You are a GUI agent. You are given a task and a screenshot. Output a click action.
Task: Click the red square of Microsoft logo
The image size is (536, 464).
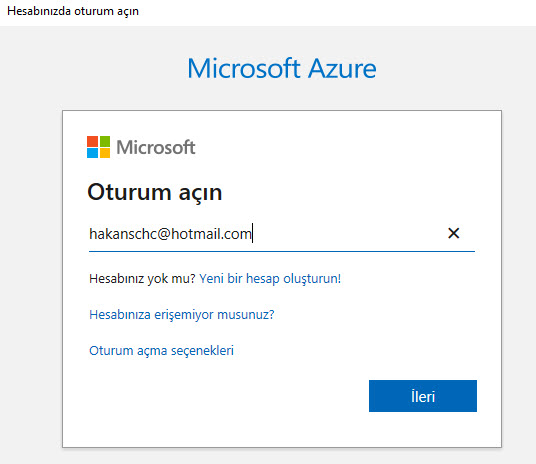pos(92,141)
